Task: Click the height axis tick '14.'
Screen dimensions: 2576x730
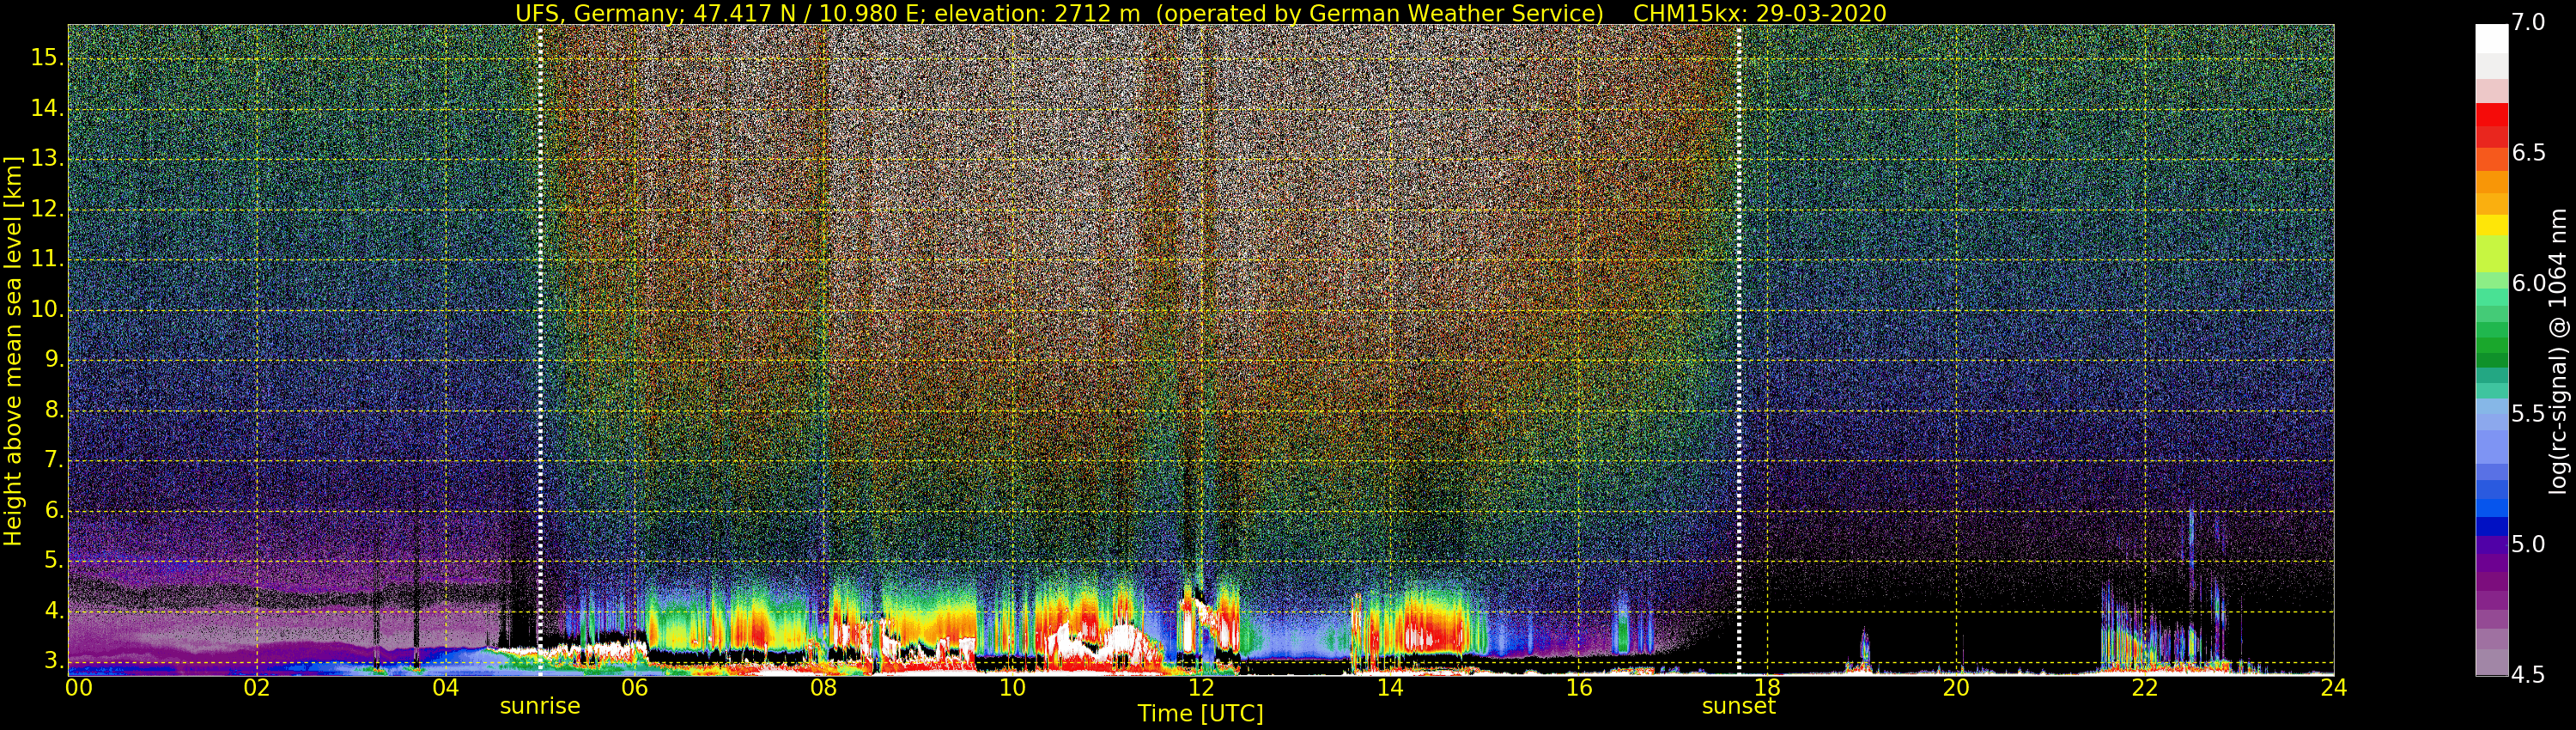Action: point(47,108)
